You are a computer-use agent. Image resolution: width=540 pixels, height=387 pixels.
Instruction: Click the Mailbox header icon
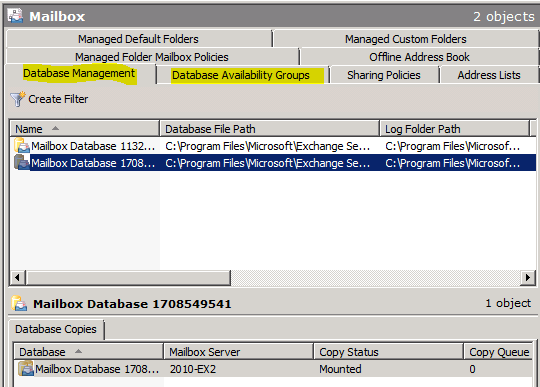coord(15,16)
